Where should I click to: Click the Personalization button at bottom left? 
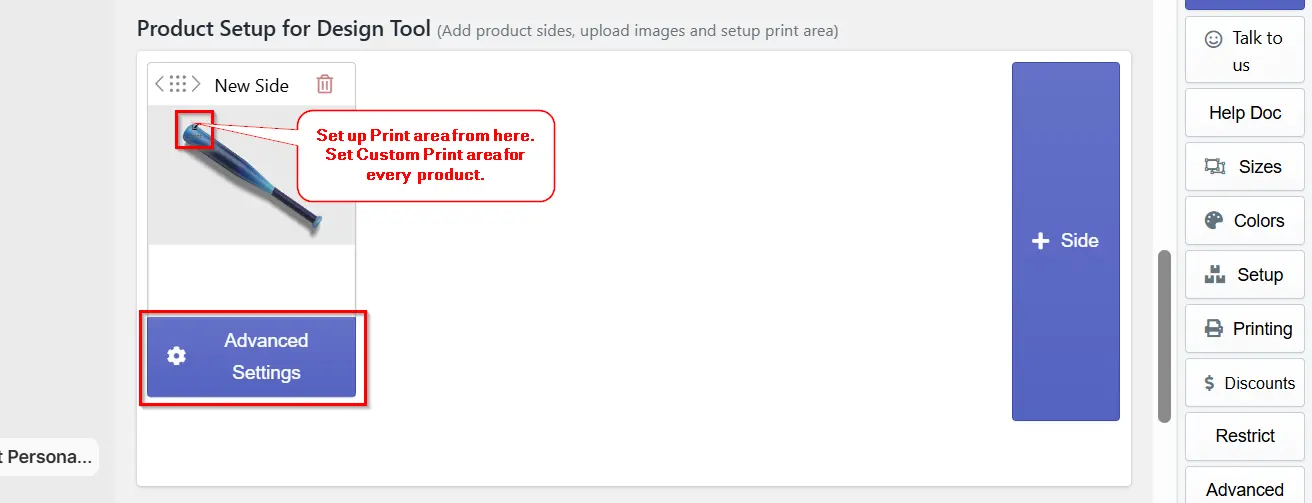pos(47,457)
